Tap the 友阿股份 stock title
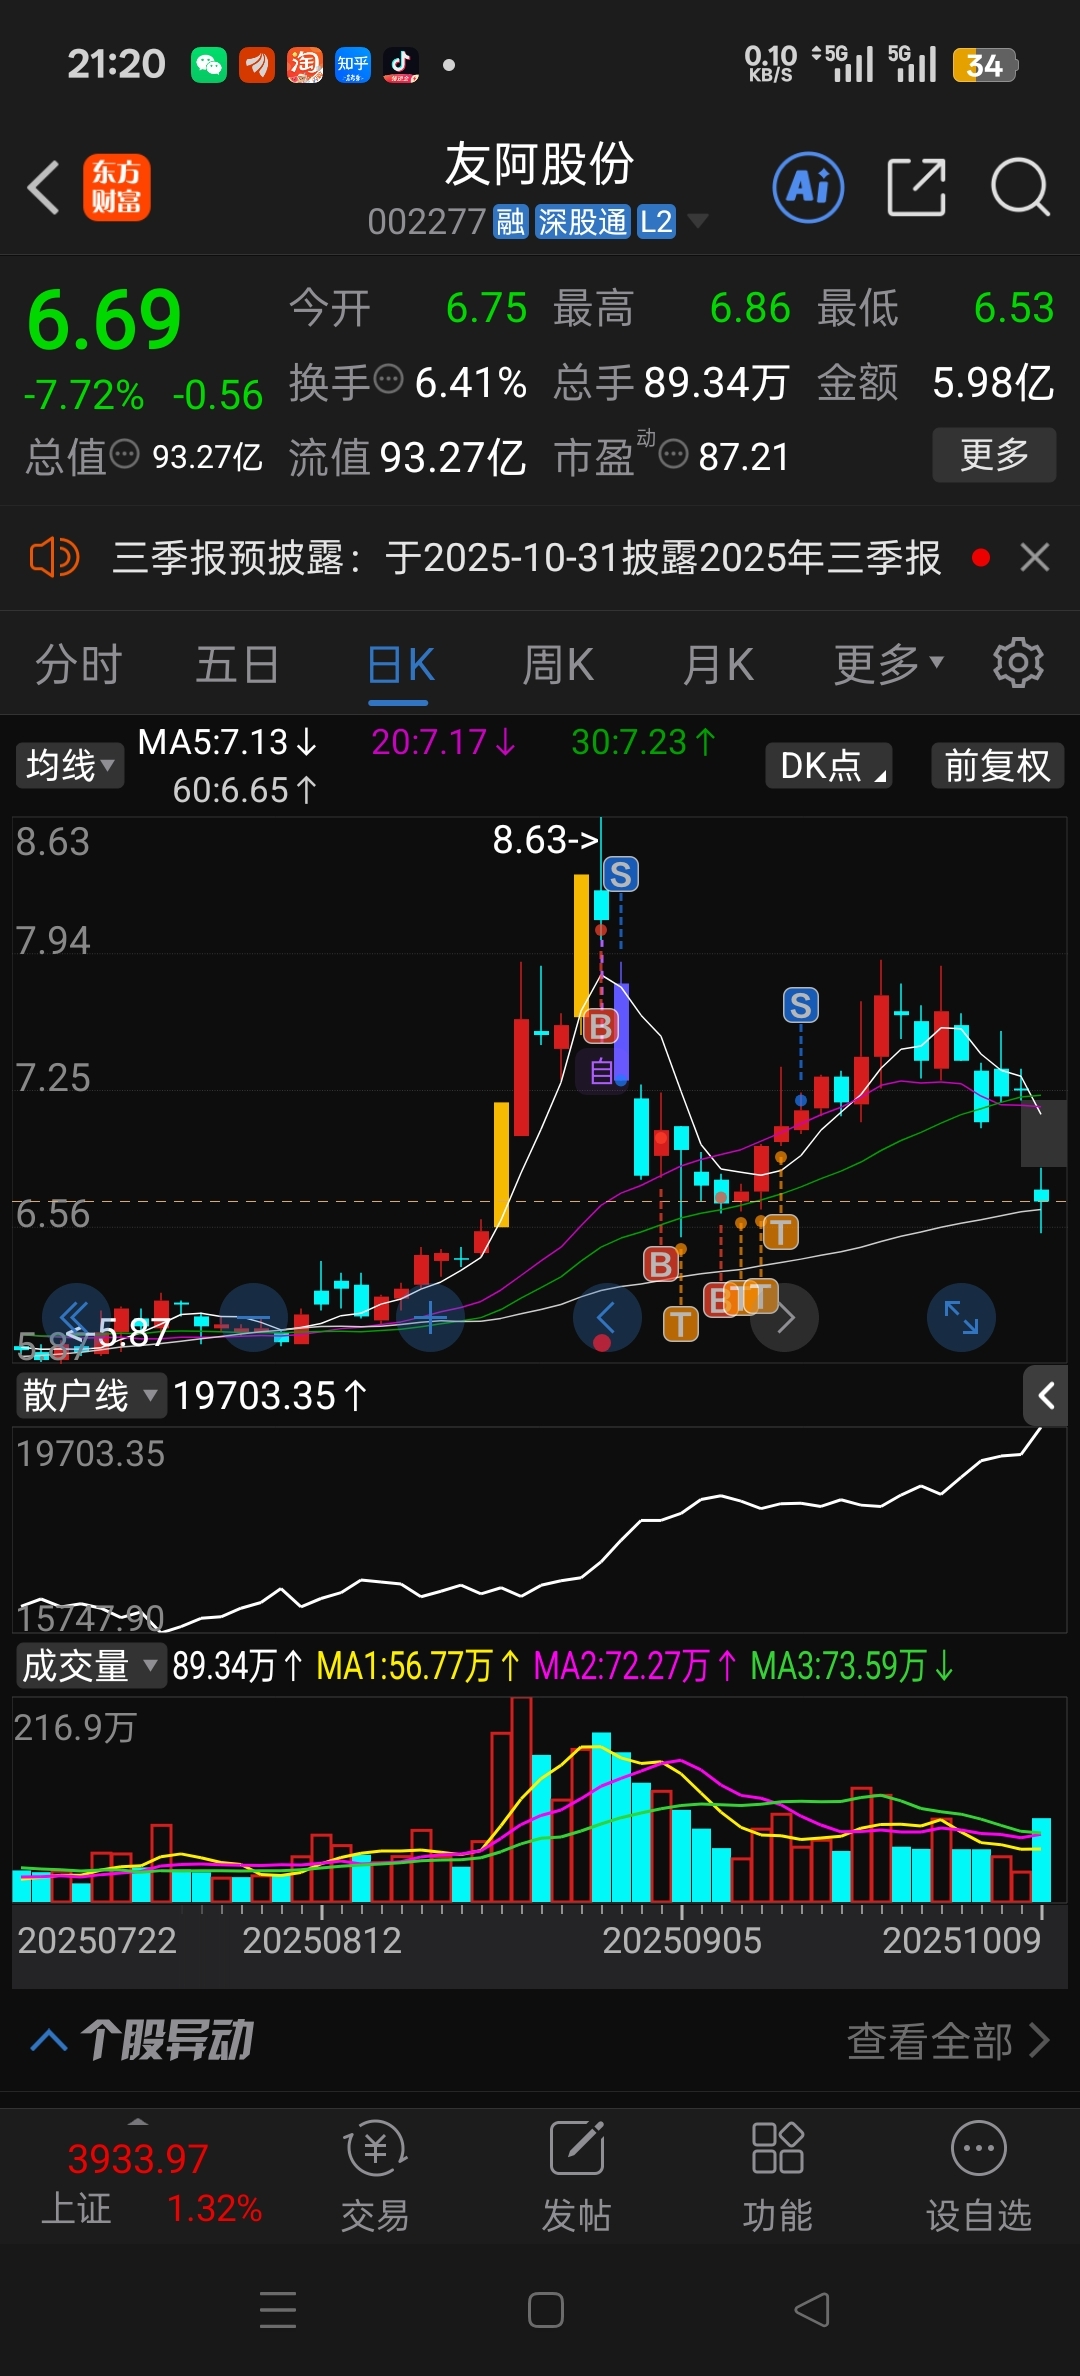Screen dimensions: 1080x2376 pos(540,164)
